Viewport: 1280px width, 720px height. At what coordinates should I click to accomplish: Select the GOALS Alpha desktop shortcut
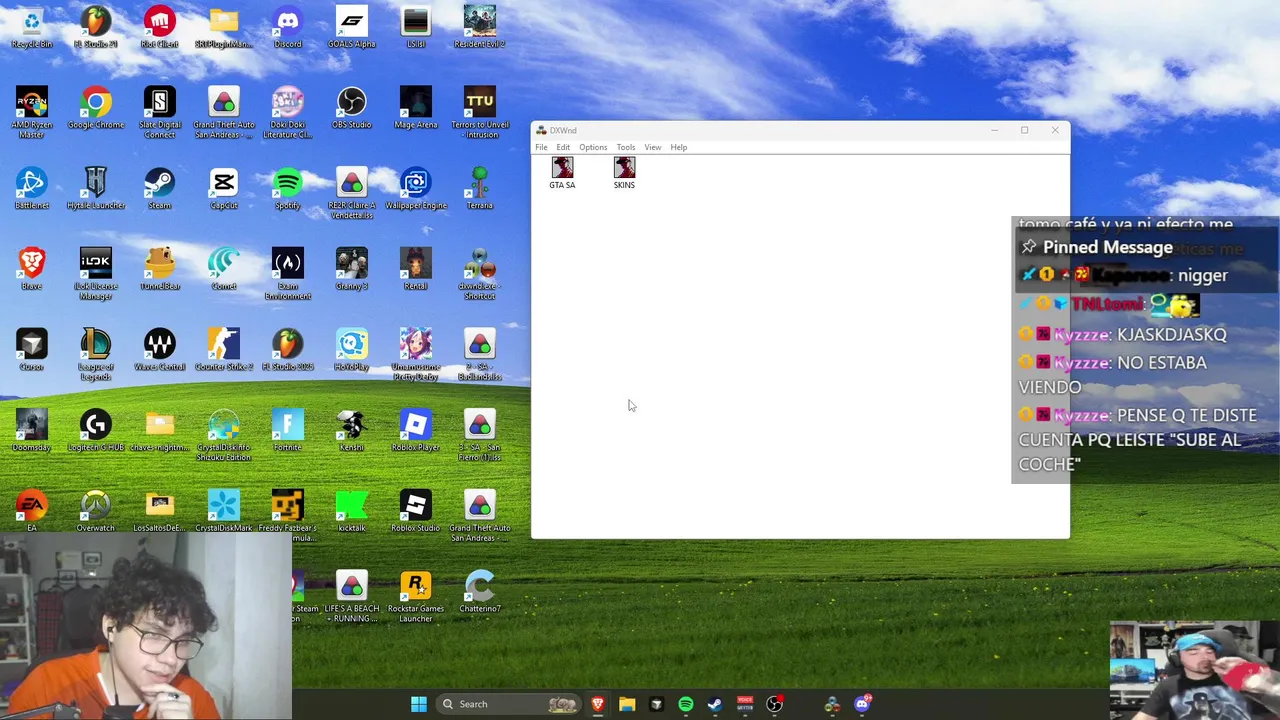tap(352, 27)
